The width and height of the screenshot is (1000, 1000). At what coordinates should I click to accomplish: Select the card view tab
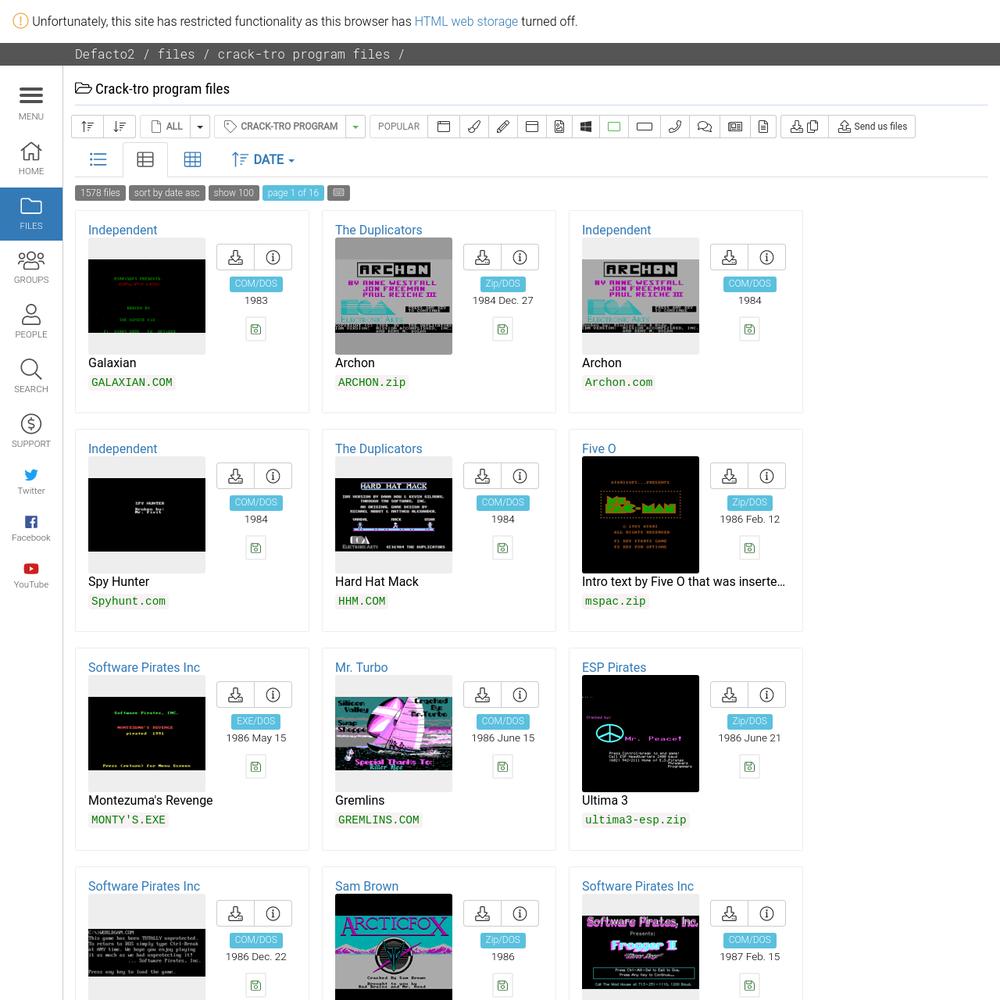pos(145,160)
